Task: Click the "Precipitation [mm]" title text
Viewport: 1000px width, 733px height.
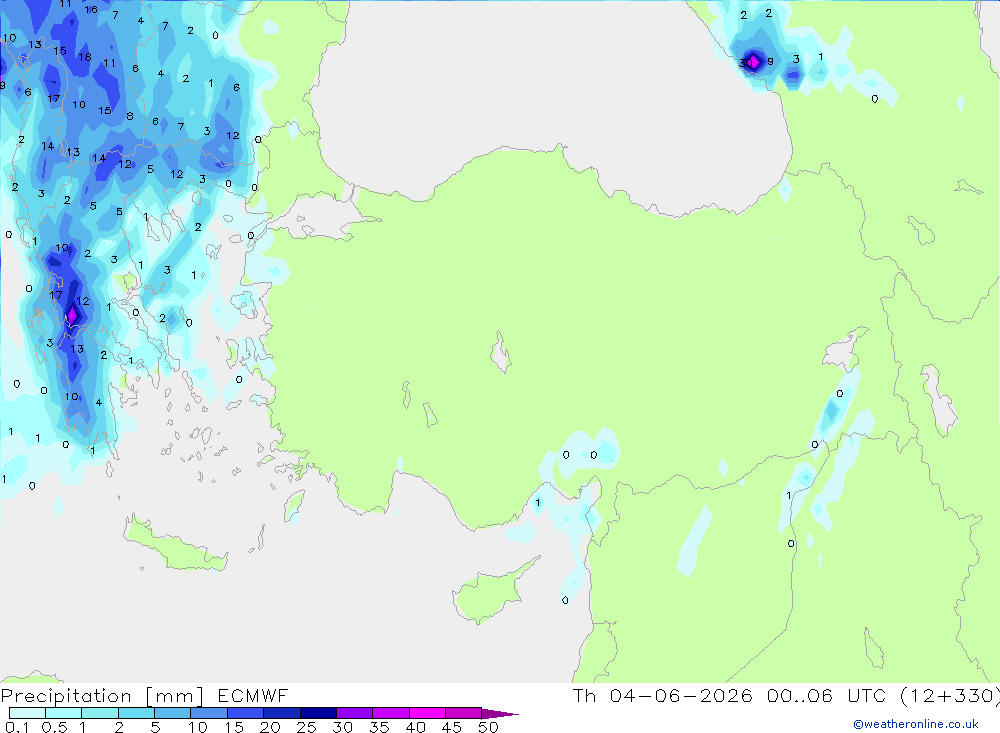Action: [x=102, y=696]
